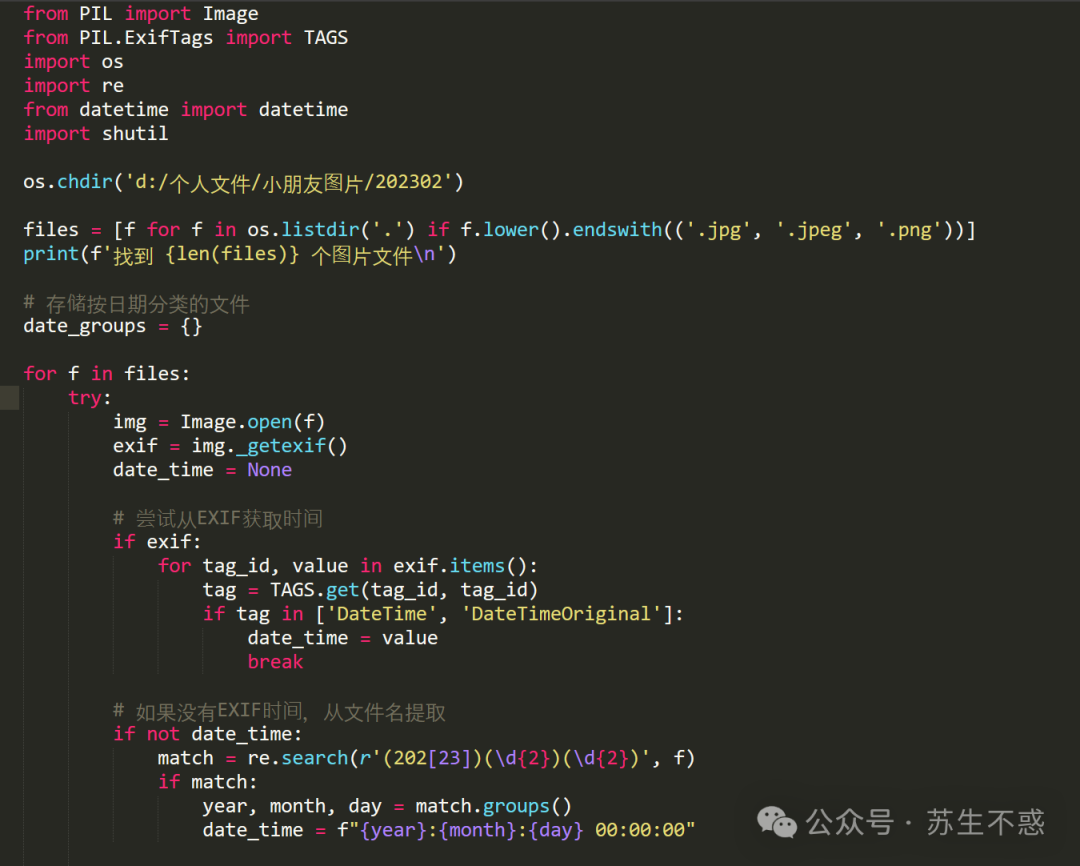1080x866 pixels.
Task: Click the line 'date_groups = {}'
Action: 113,326
